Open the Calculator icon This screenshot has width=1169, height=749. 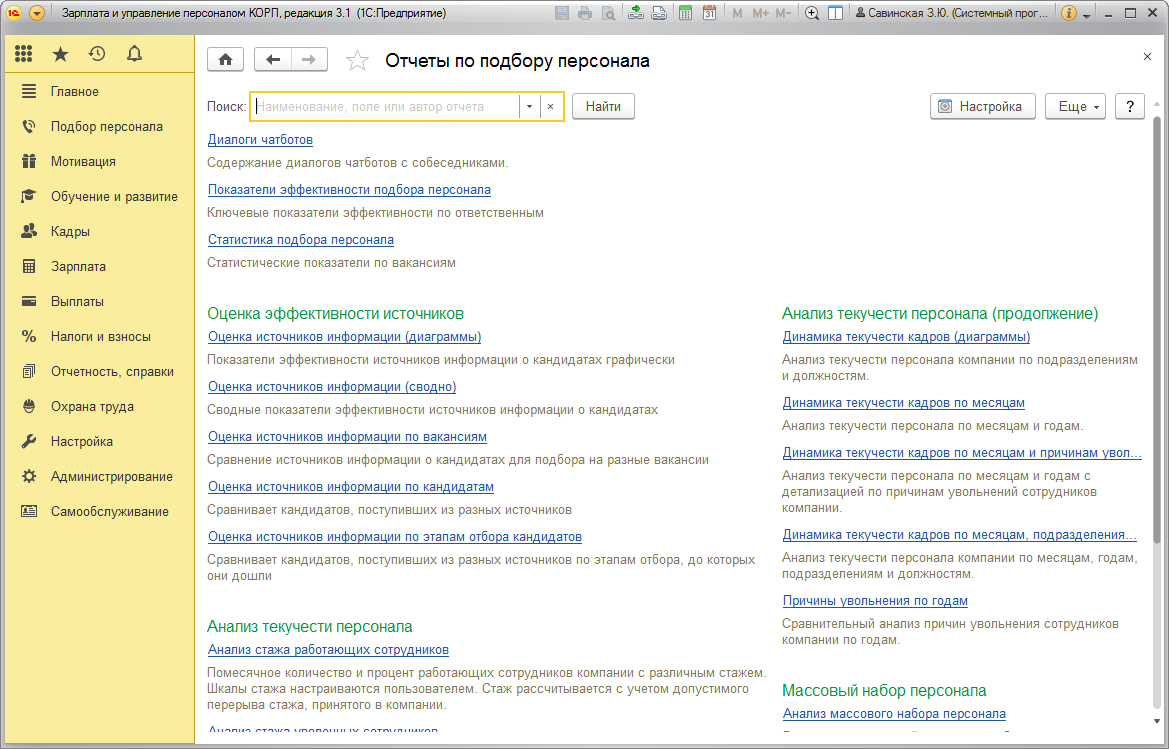pos(685,13)
